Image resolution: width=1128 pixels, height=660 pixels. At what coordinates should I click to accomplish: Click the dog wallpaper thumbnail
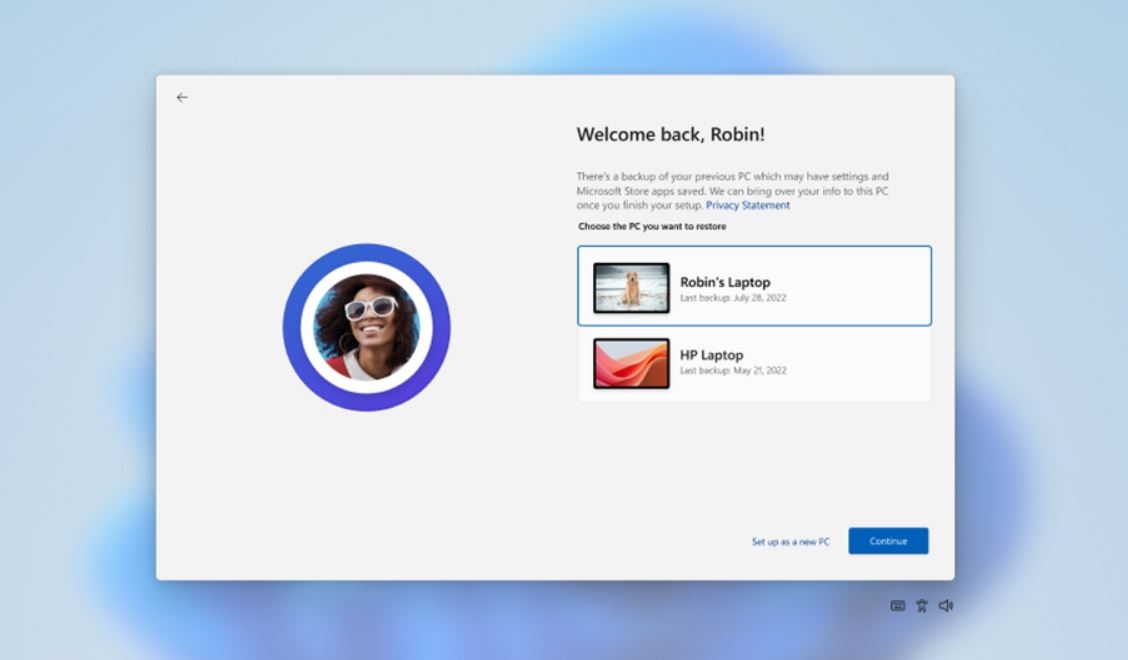click(x=631, y=288)
